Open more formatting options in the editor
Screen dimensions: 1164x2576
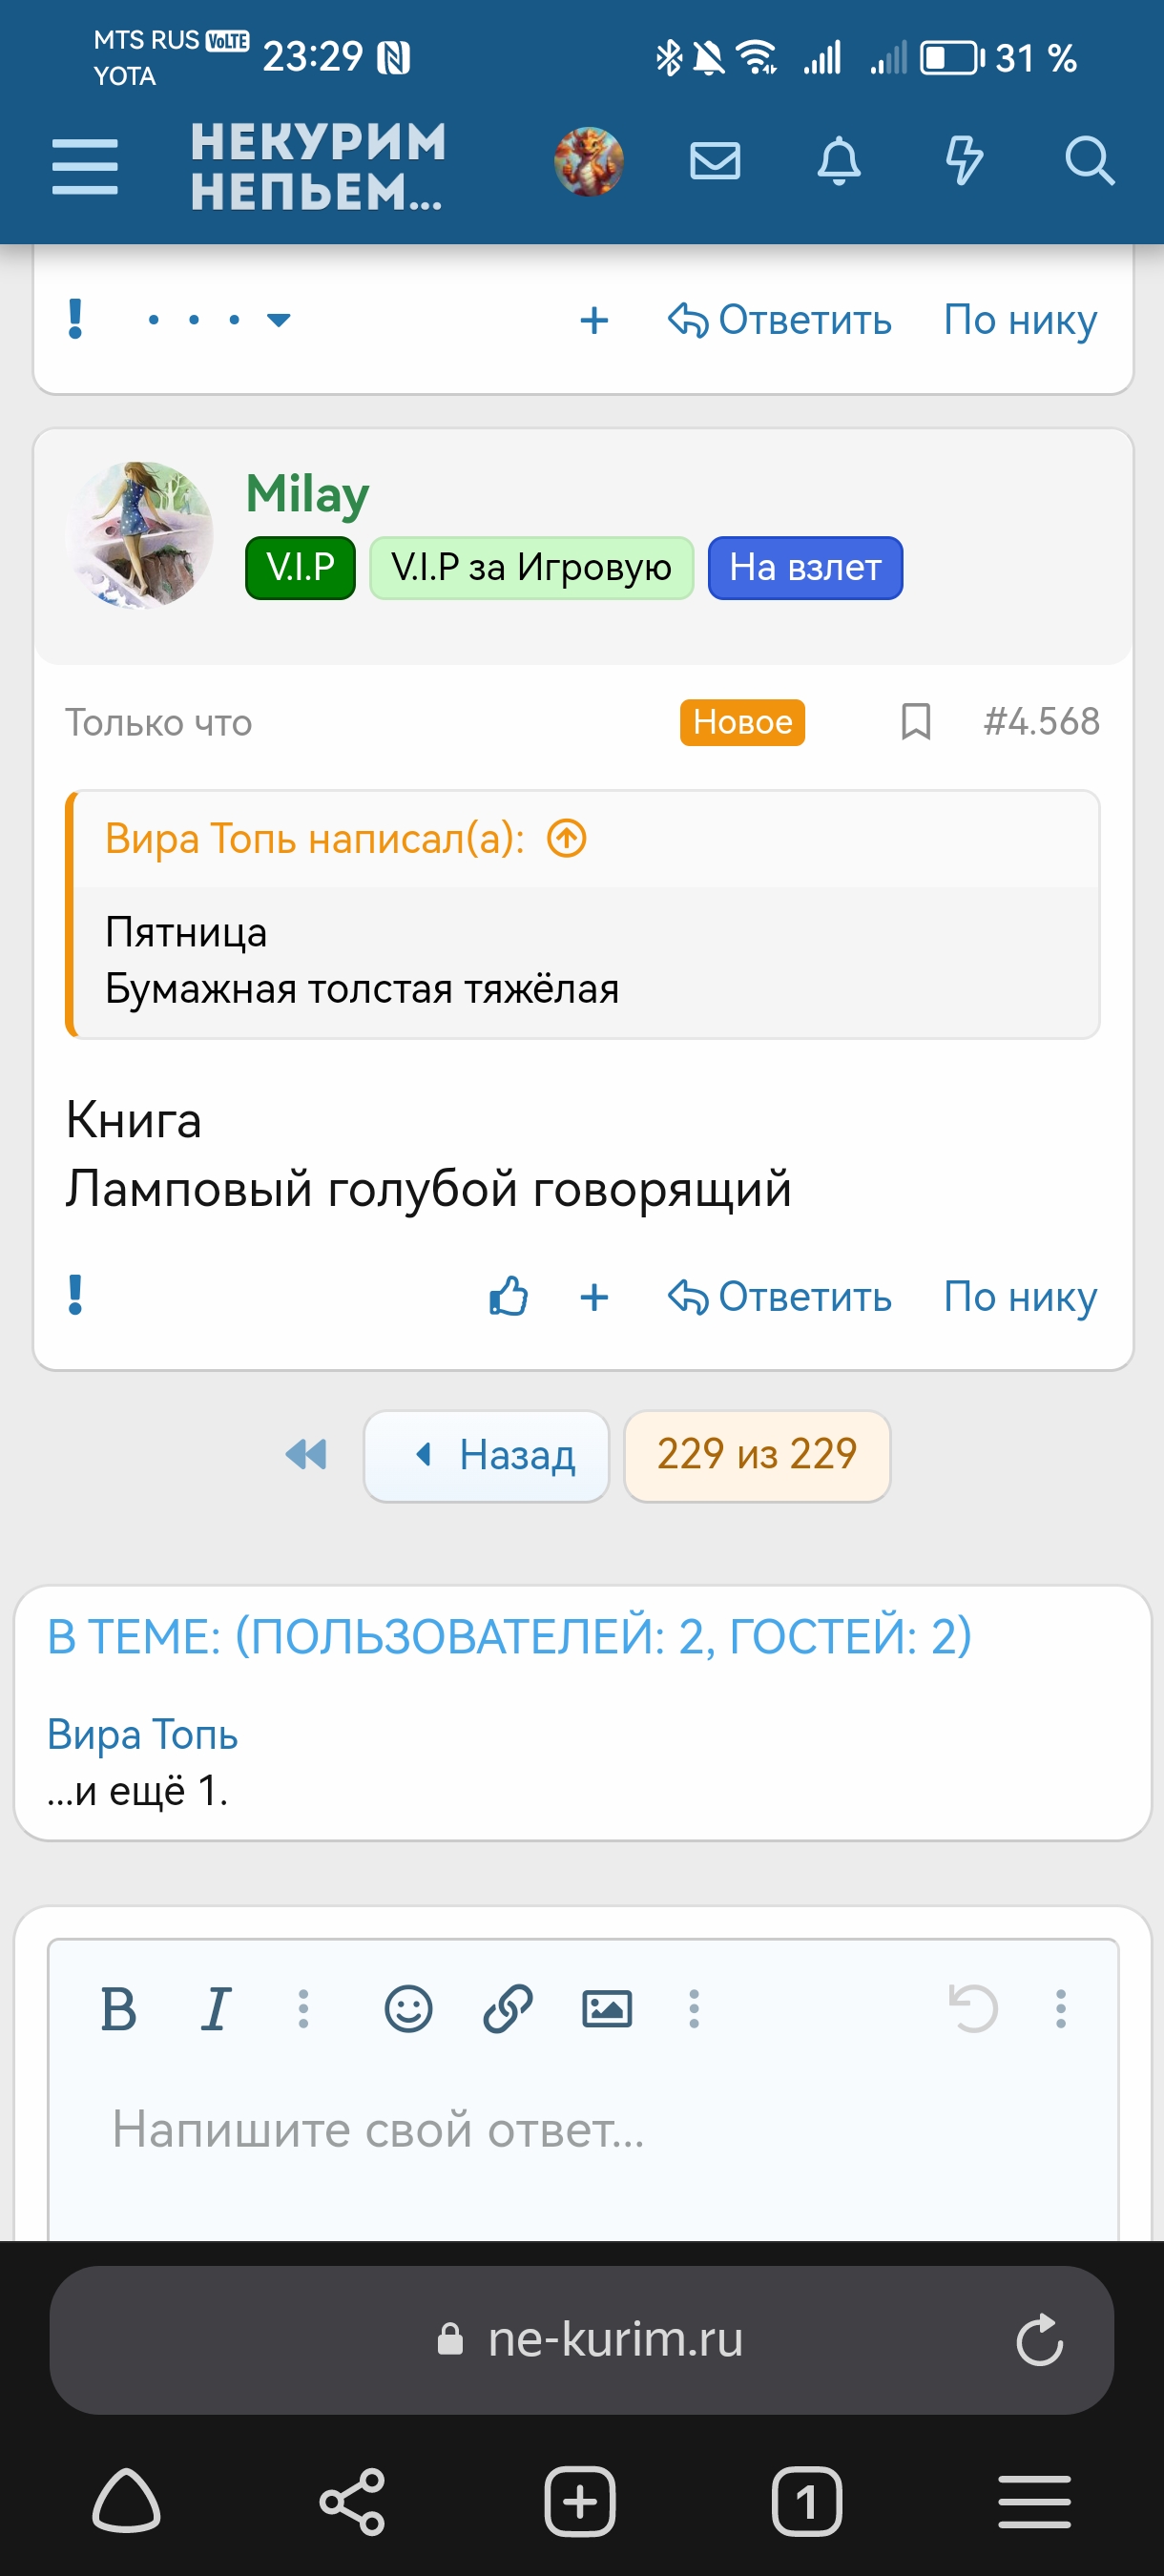693,2007
